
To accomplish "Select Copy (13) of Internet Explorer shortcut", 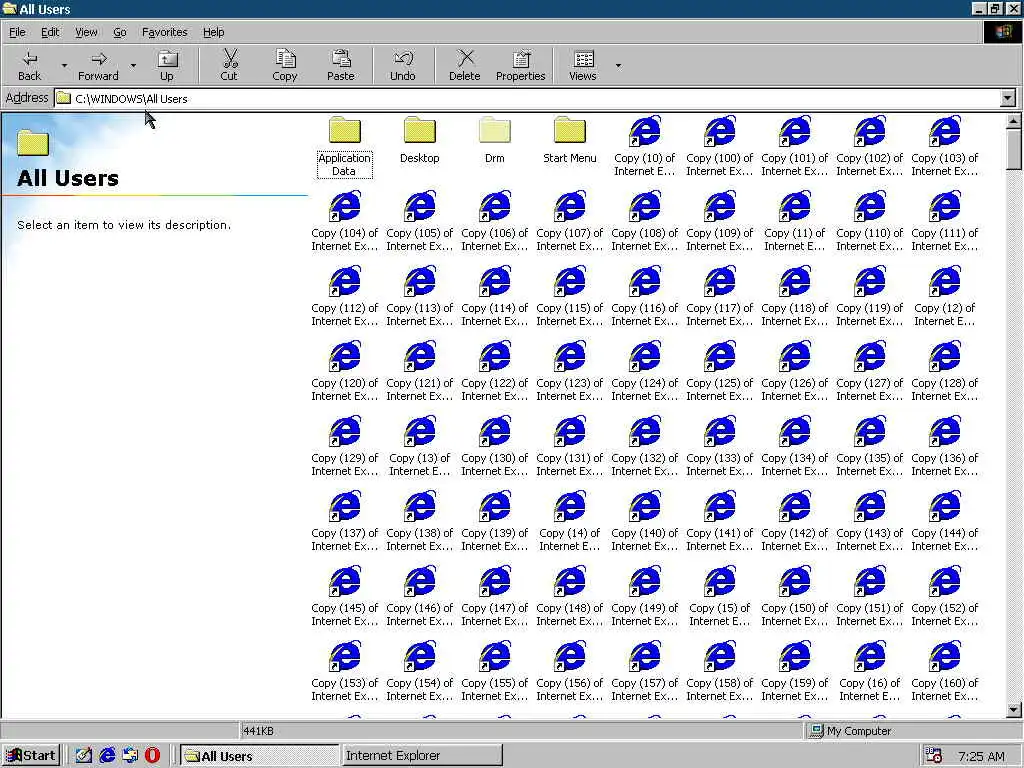I will pos(419,447).
